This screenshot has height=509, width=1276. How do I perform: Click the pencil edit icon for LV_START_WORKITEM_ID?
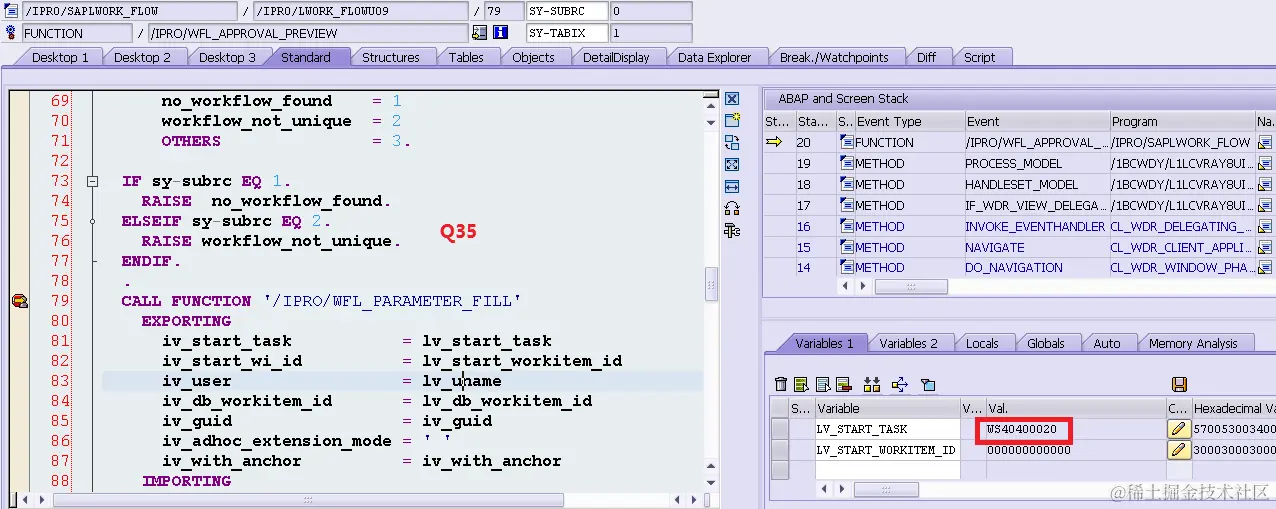click(x=1178, y=450)
